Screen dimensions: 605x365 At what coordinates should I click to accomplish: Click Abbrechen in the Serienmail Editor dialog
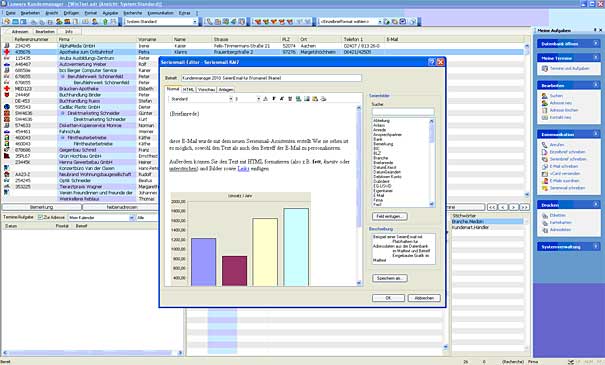pos(424,298)
